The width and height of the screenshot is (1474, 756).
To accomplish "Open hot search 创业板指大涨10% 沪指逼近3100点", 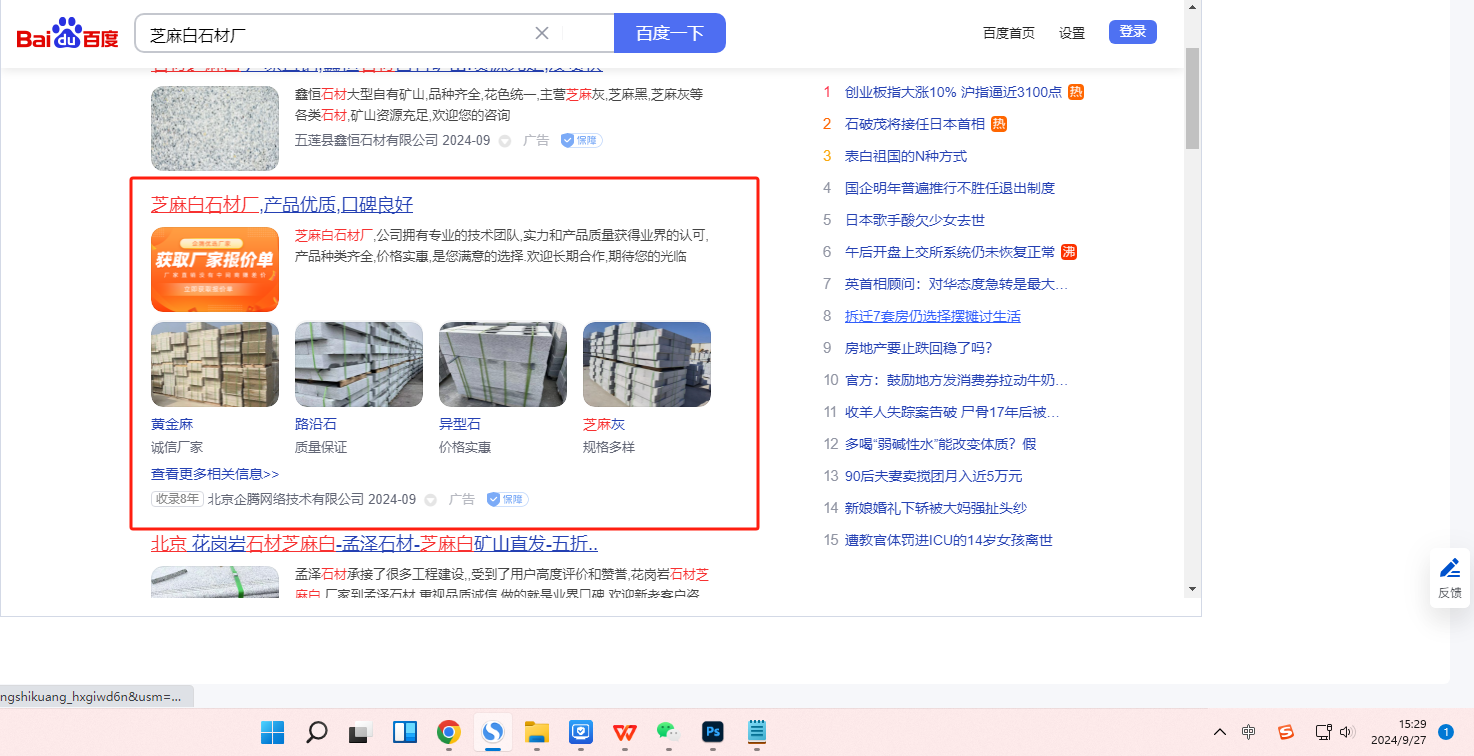I will (953, 92).
